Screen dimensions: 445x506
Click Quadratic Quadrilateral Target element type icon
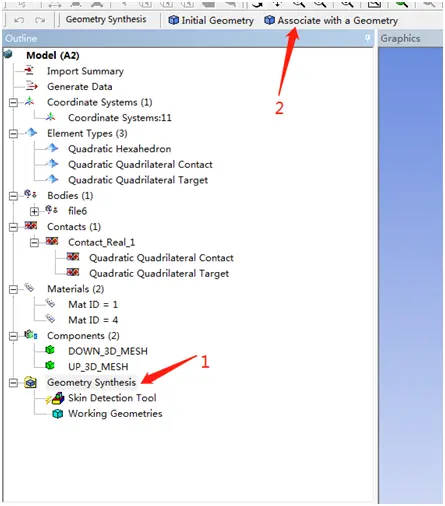click(x=53, y=179)
